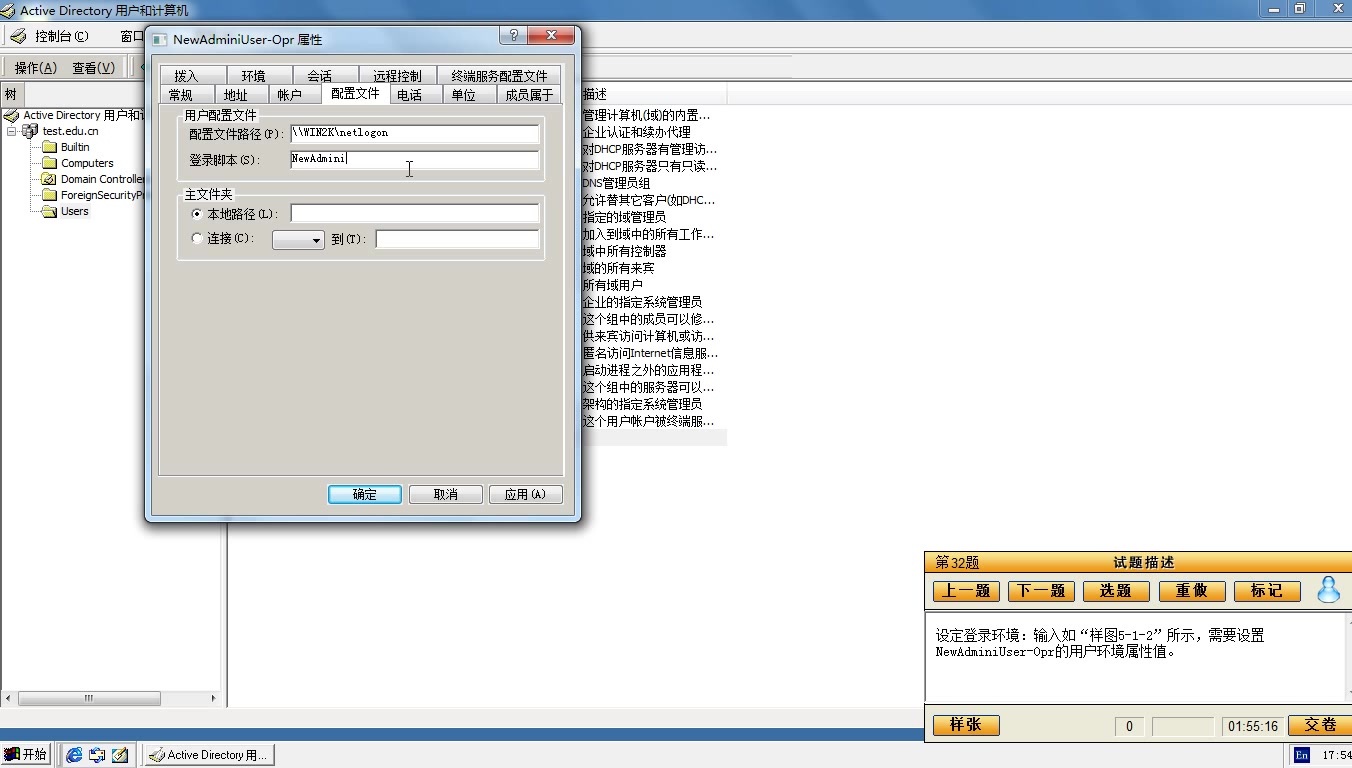Select the 本地路径 local path radio button

point(197,214)
